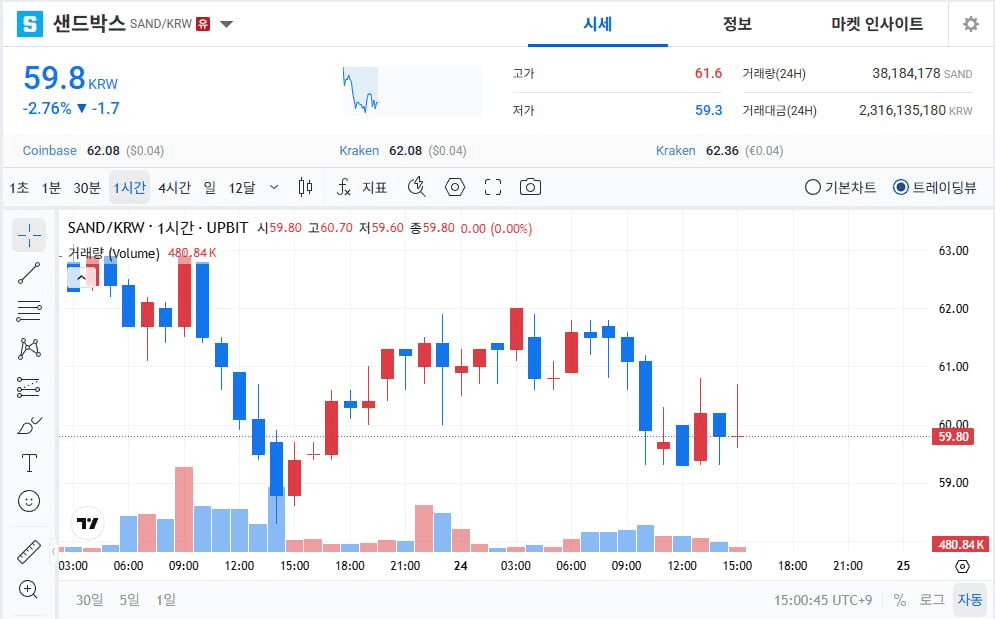Click the Coinbase price link
Screen dimensions: 995x619
click(93, 151)
